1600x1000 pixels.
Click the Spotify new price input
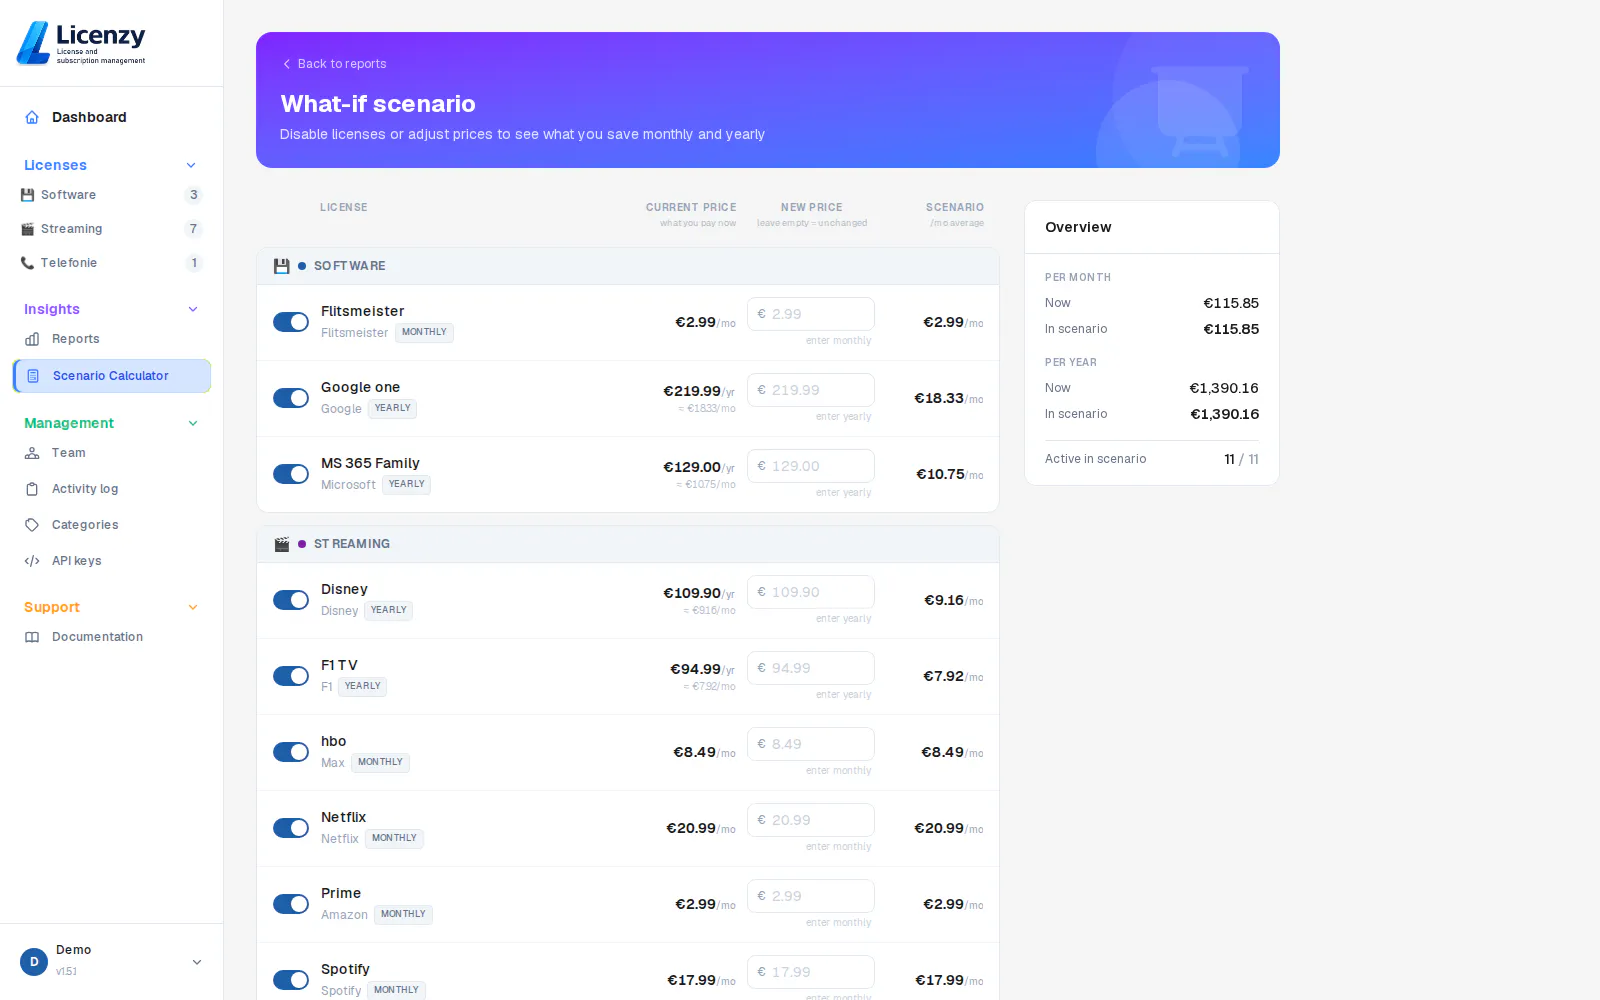point(811,972)
